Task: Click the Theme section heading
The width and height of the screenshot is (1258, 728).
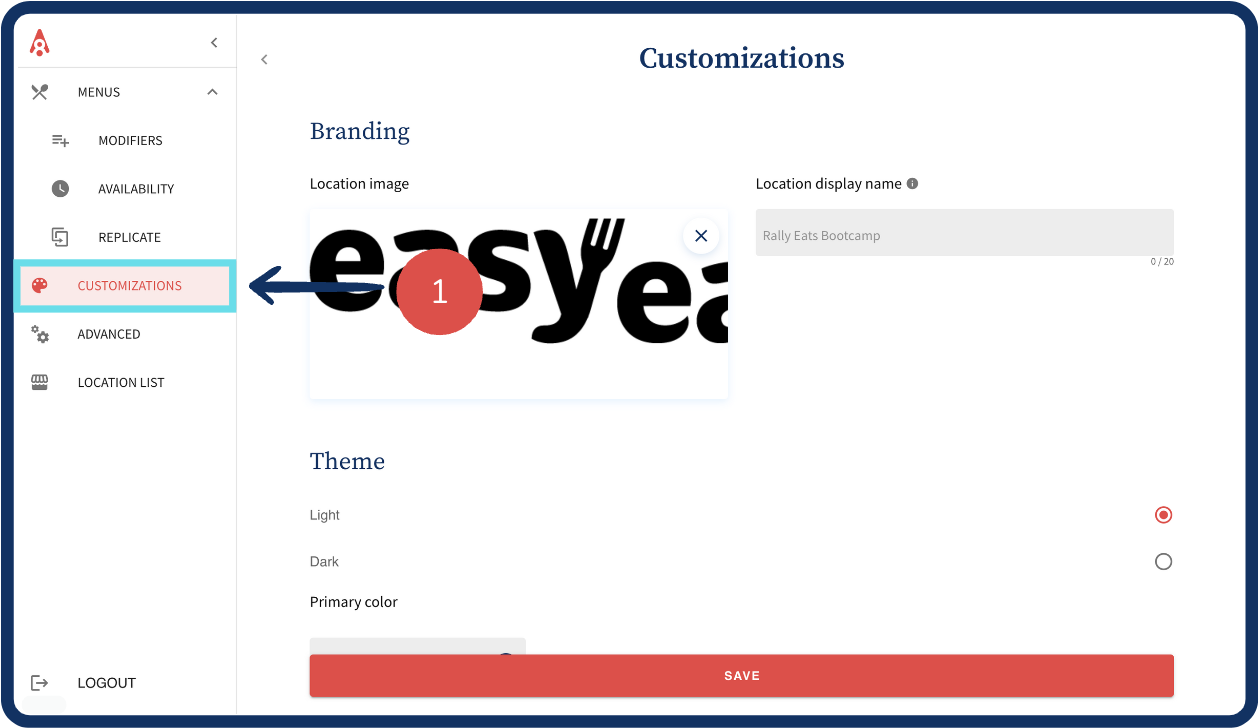Action: pos(347,461)
